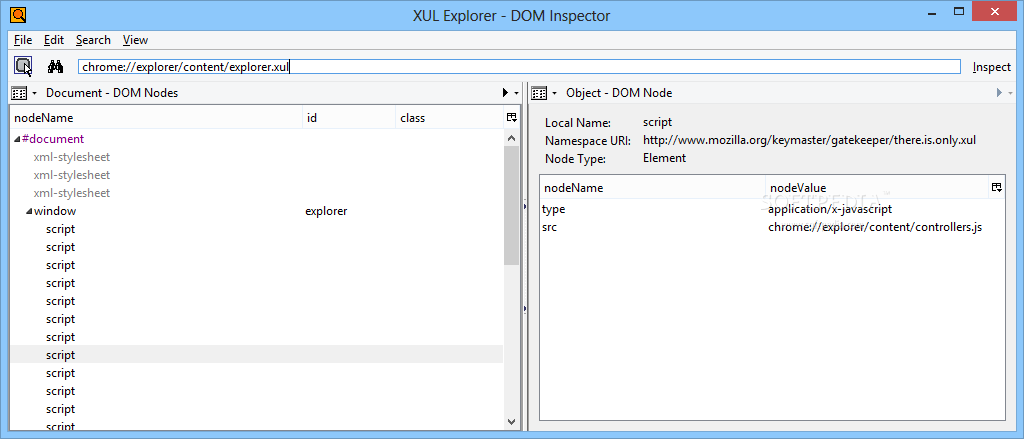1024x439 pixels.
Task: Sort by class column header
Action: click(449, 118)
